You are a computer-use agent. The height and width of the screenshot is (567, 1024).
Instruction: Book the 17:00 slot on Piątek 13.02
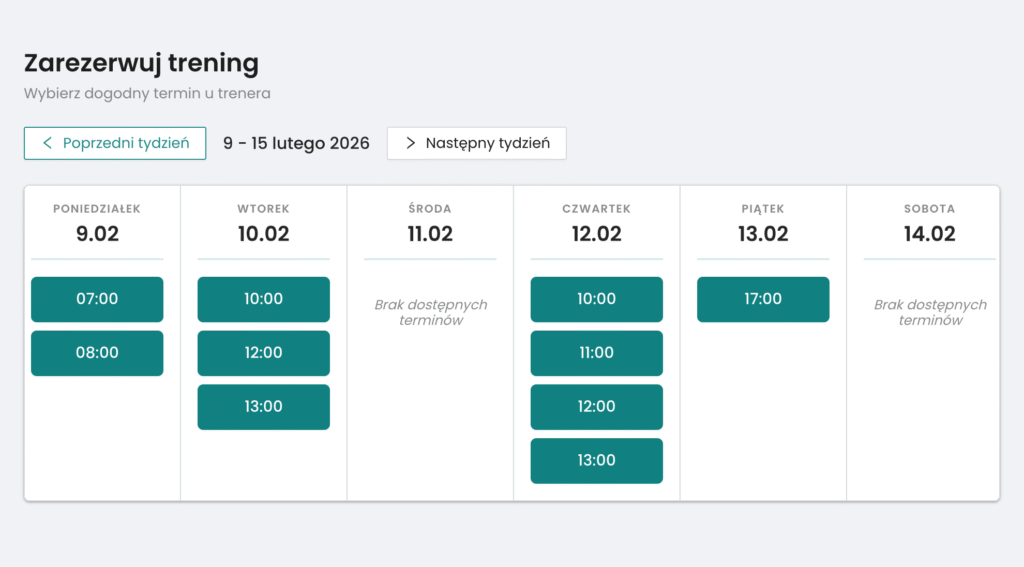763,299
